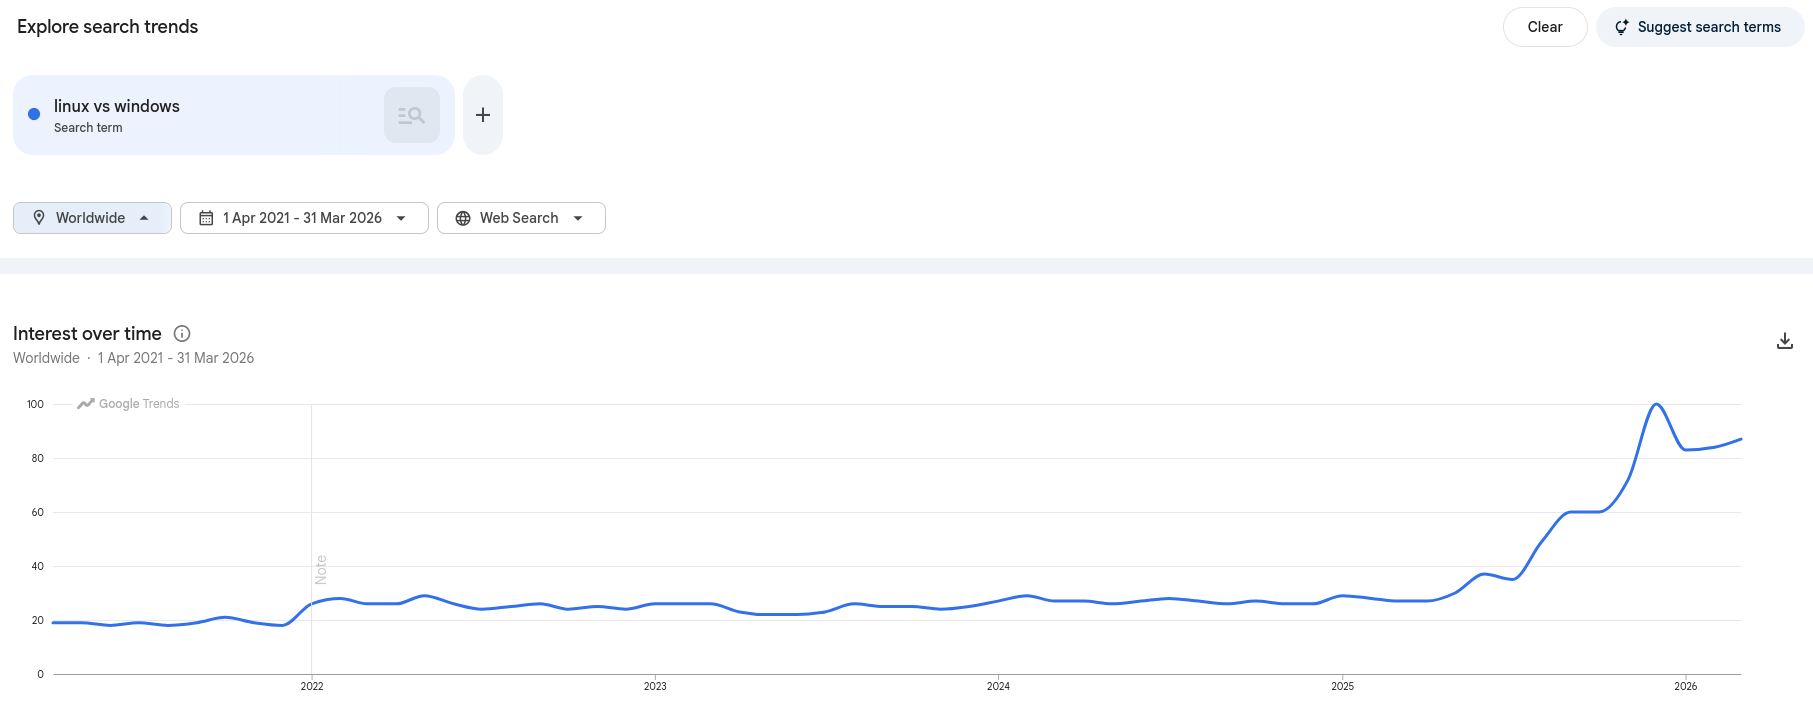This screenshot has width=1813, height=711.
Task: Click the Interest over time section title
Action: [87, 333]
